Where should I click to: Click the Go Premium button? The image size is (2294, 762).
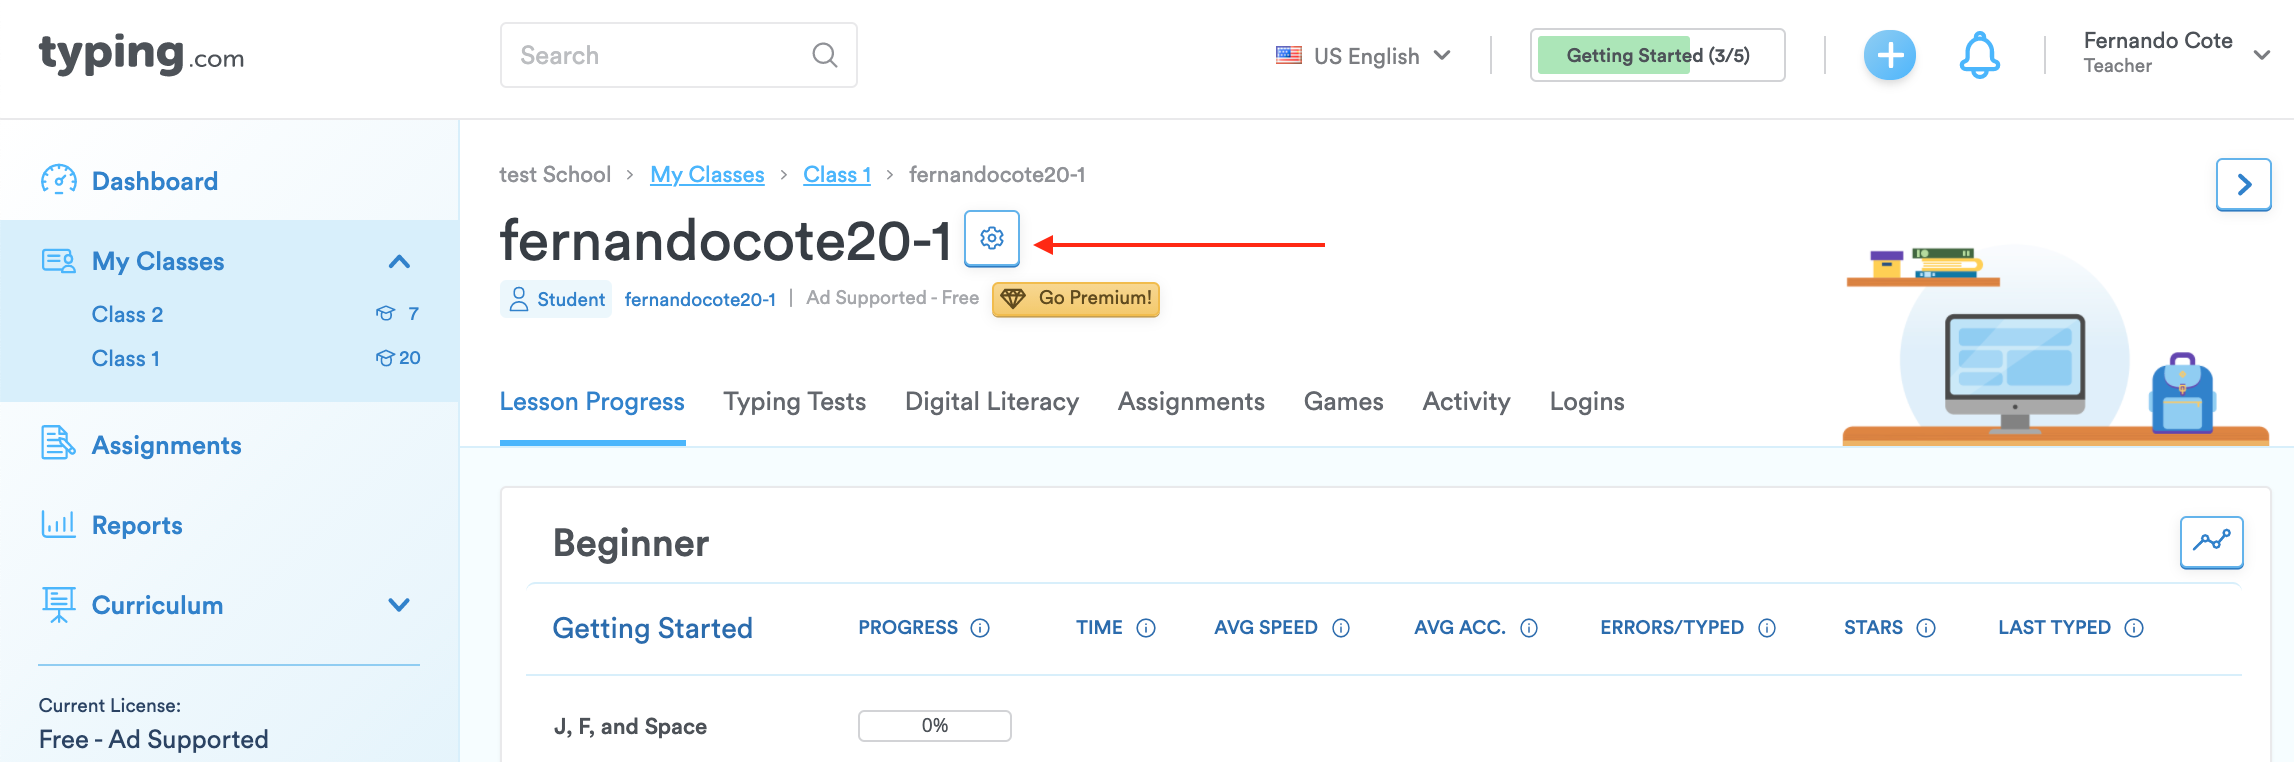[1075, 298]
